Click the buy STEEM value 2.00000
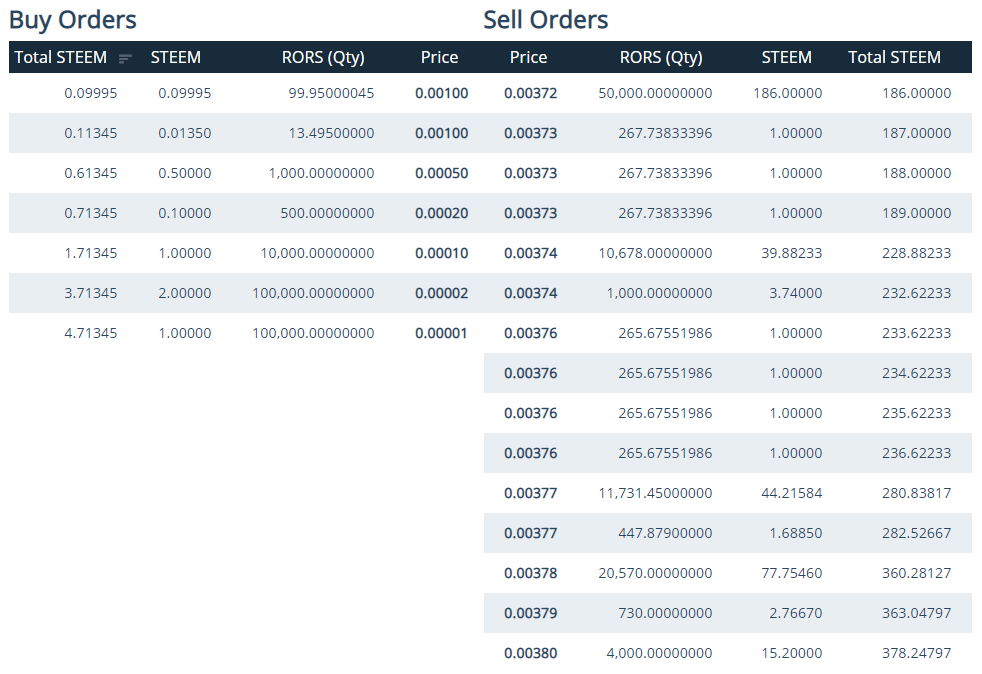Screen dimensions: 982x674 pos(184,293)
